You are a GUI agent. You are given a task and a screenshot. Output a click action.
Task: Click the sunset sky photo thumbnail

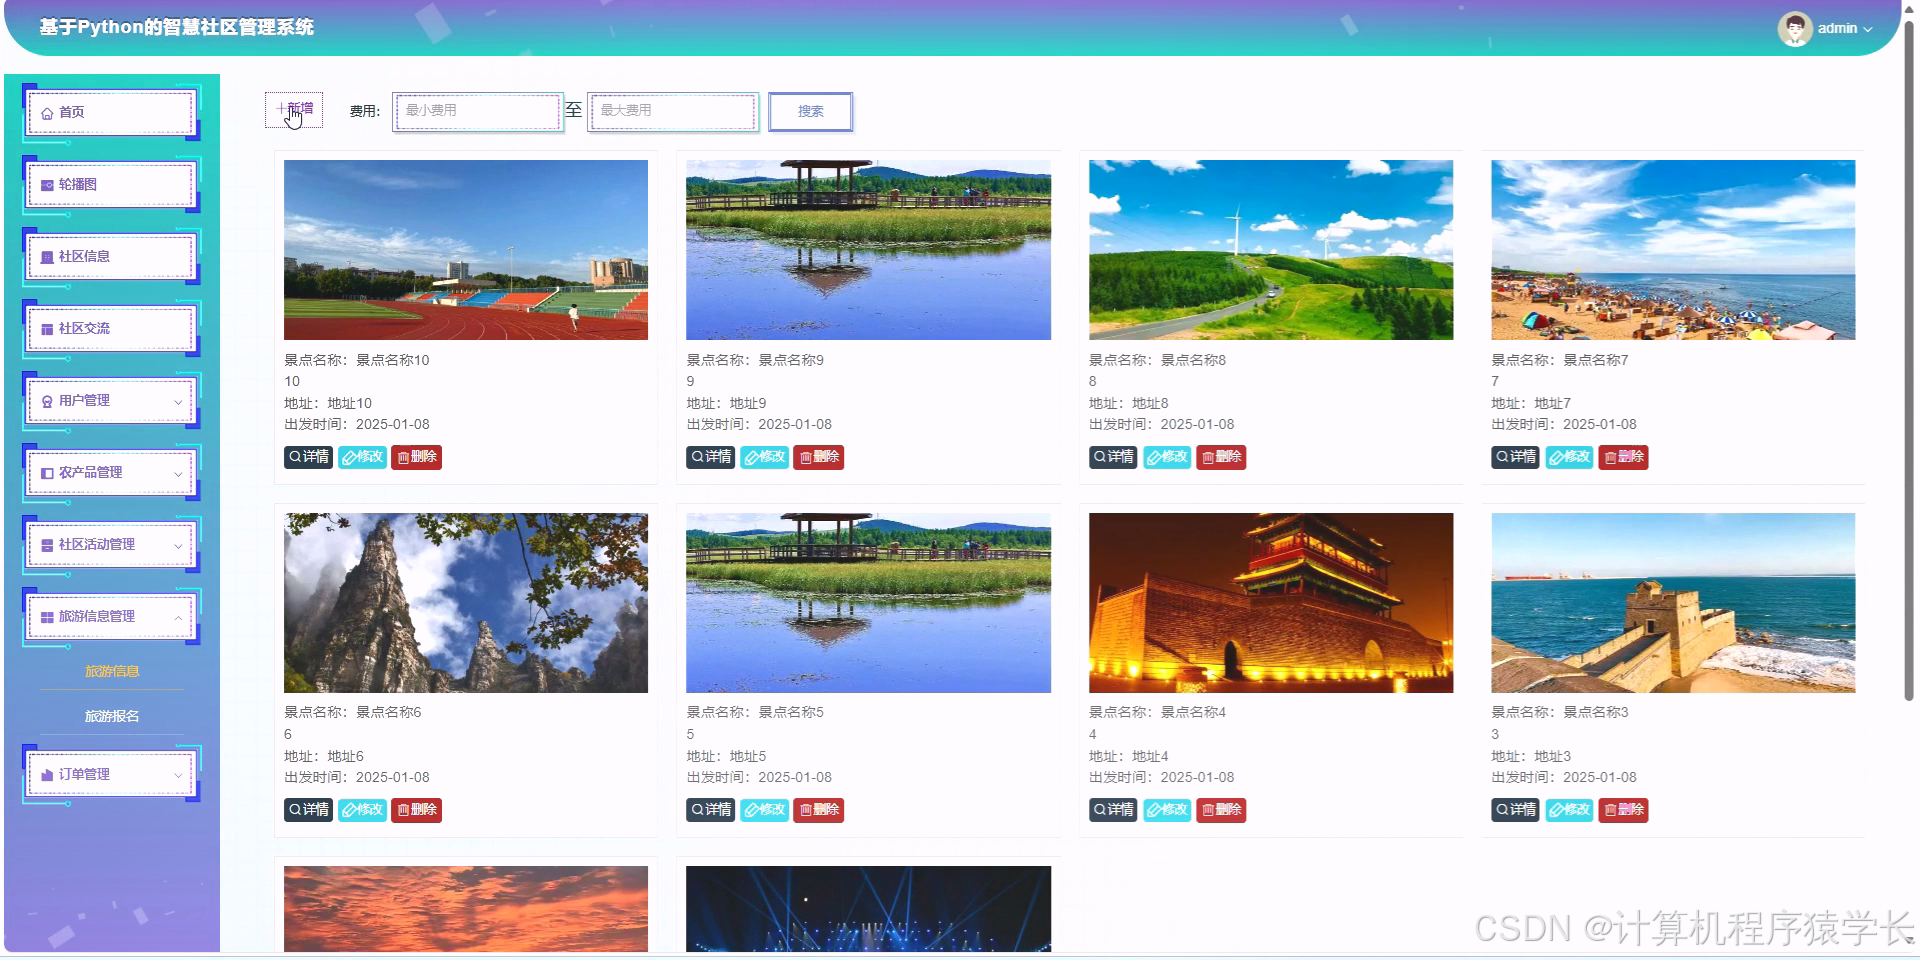[466, 909]
